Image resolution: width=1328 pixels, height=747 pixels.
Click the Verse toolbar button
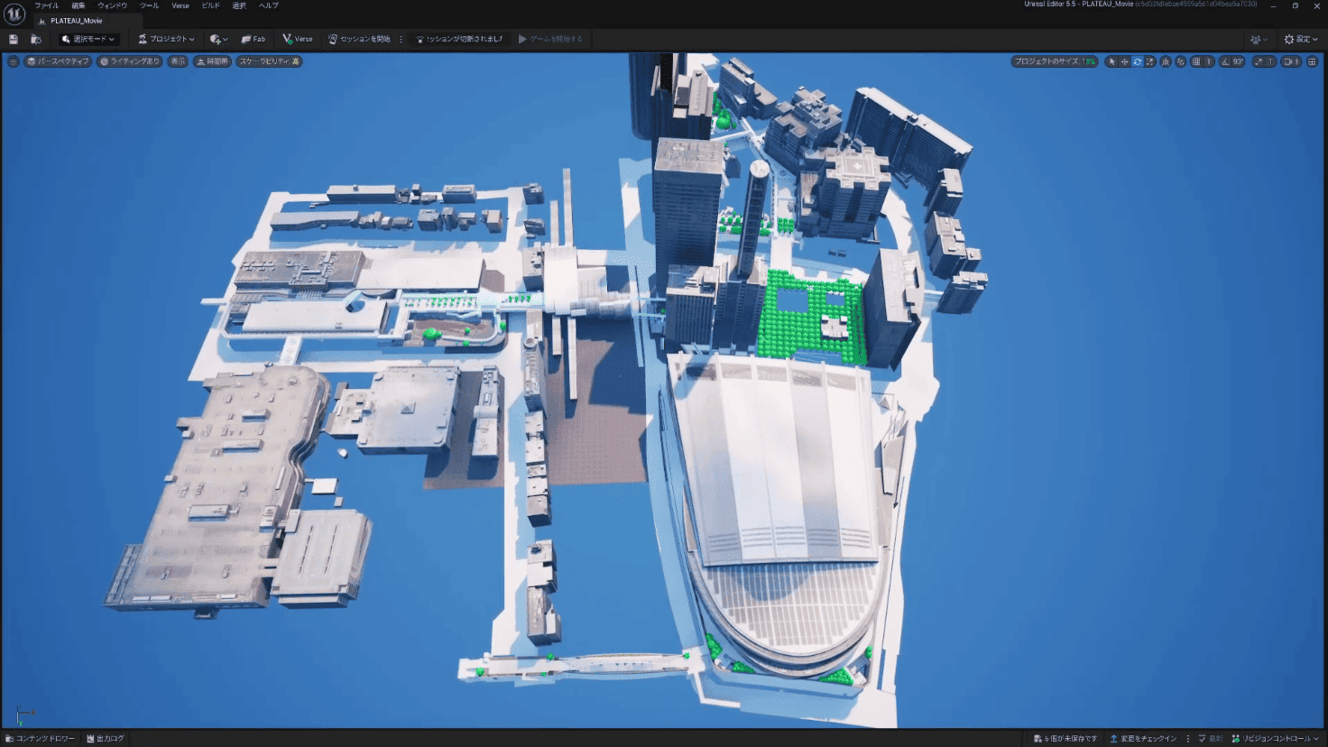tap(297, 39)
